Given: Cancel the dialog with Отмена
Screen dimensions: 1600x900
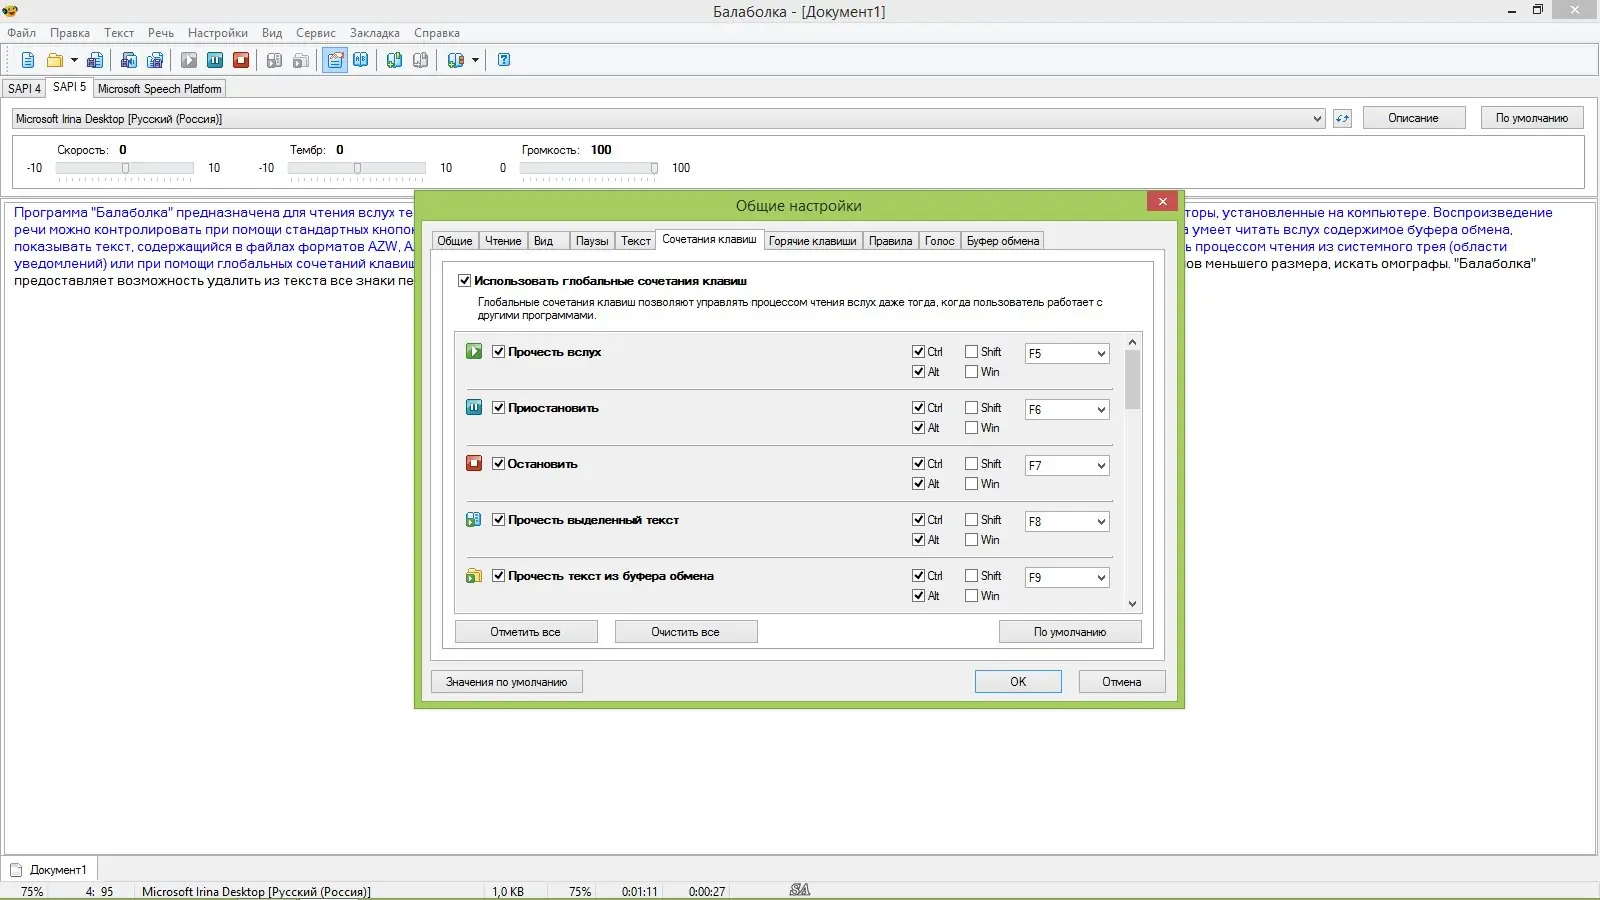Looking at the screenshot, I should [1122, 682].
